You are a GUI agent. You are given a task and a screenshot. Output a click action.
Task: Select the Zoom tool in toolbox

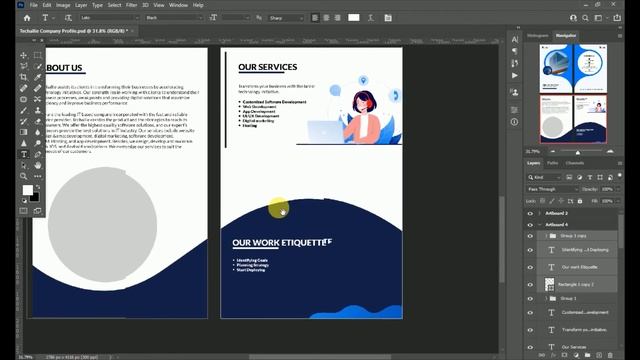point(24,176)
